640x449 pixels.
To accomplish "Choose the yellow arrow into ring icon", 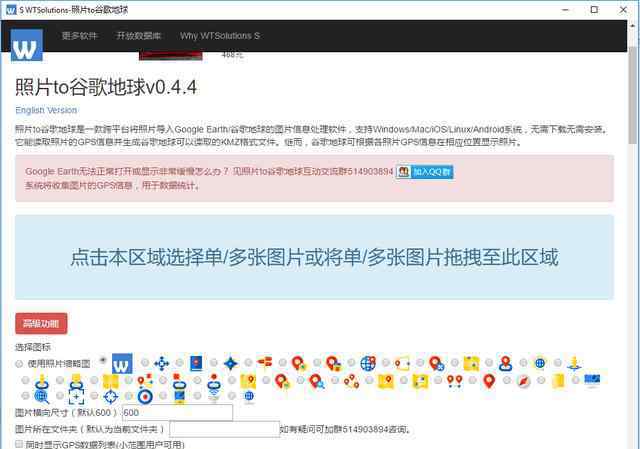I will coord(42,382).
